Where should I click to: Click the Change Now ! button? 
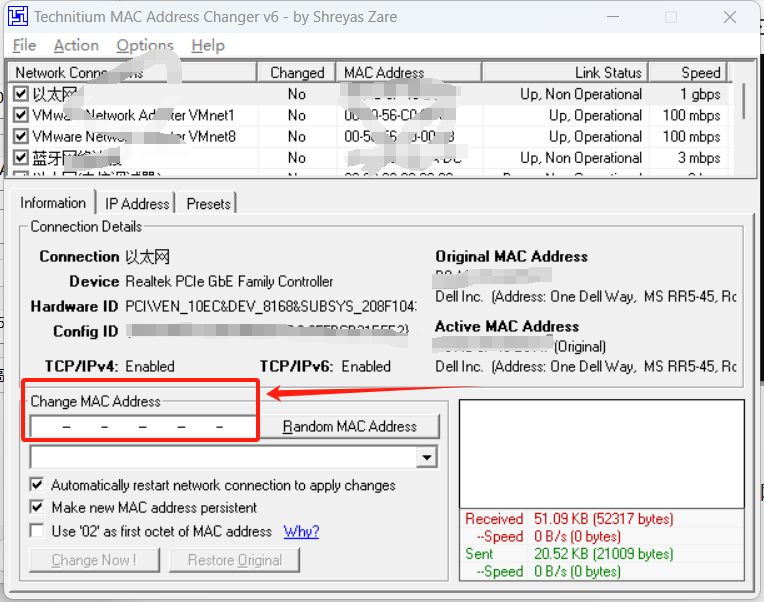[x=94, y=560]
